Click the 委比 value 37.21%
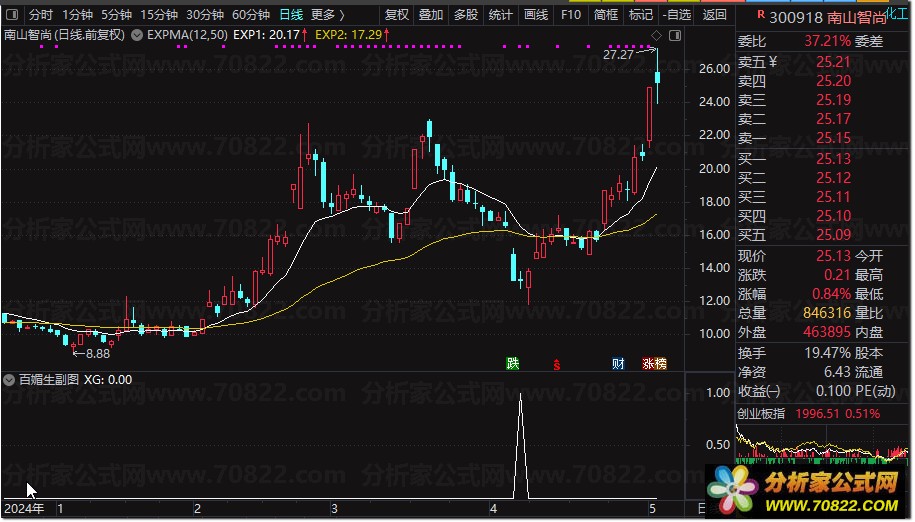The width and height of the screenshot is (915, 522). 827,41
